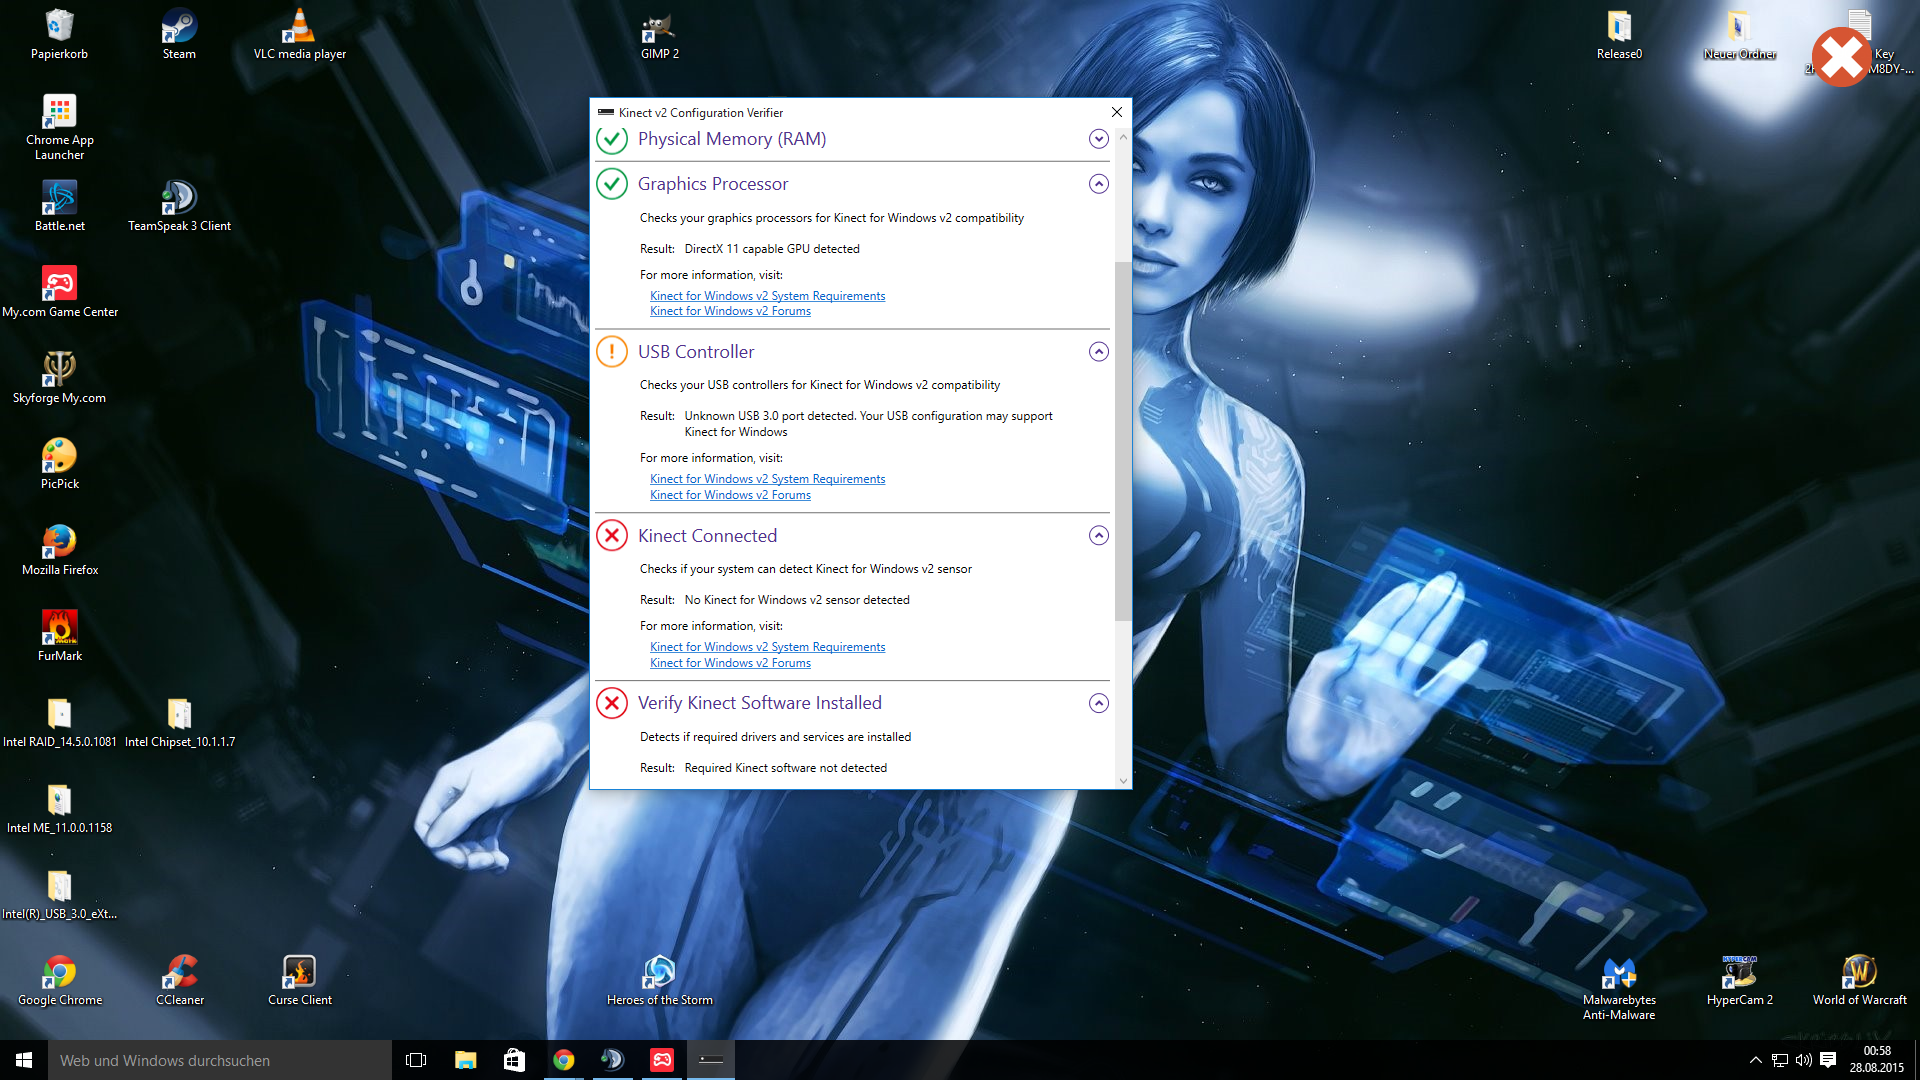1920x1080 pixels.
Task: Switch to Chrome on the taskbar
Action: (x=563, y=1060)
